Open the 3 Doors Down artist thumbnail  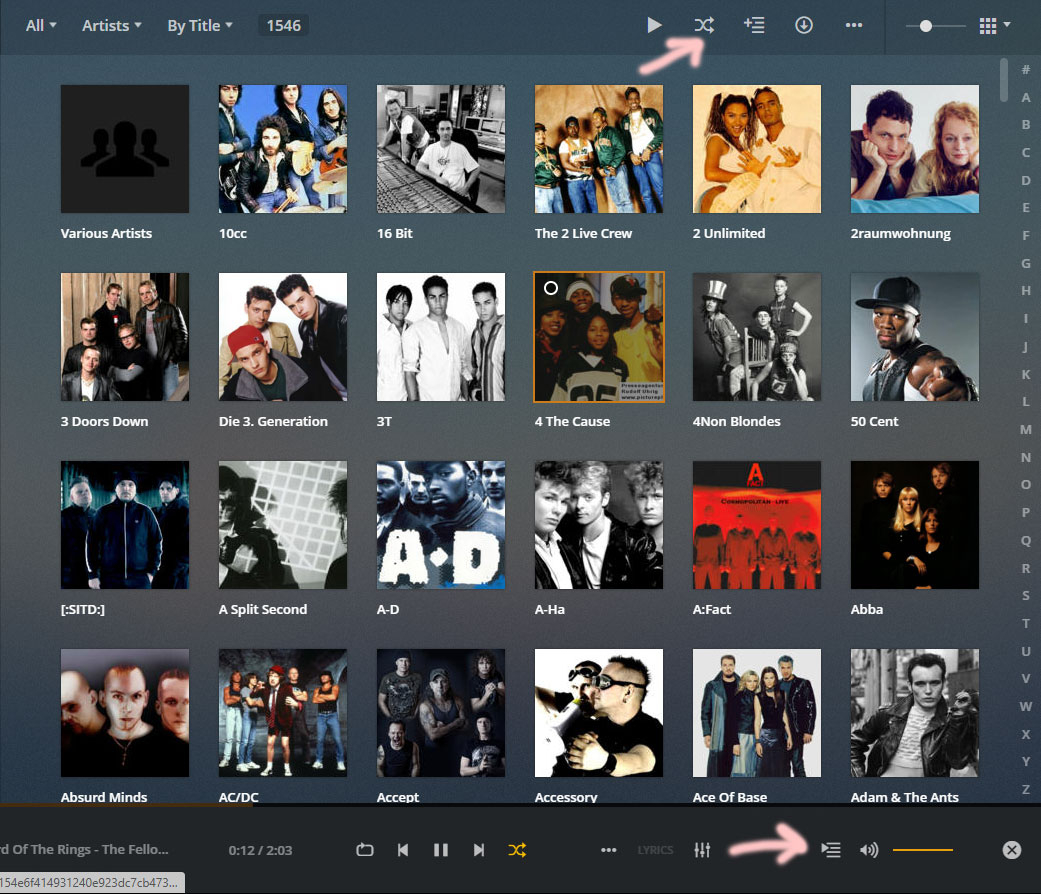(125, 336)
